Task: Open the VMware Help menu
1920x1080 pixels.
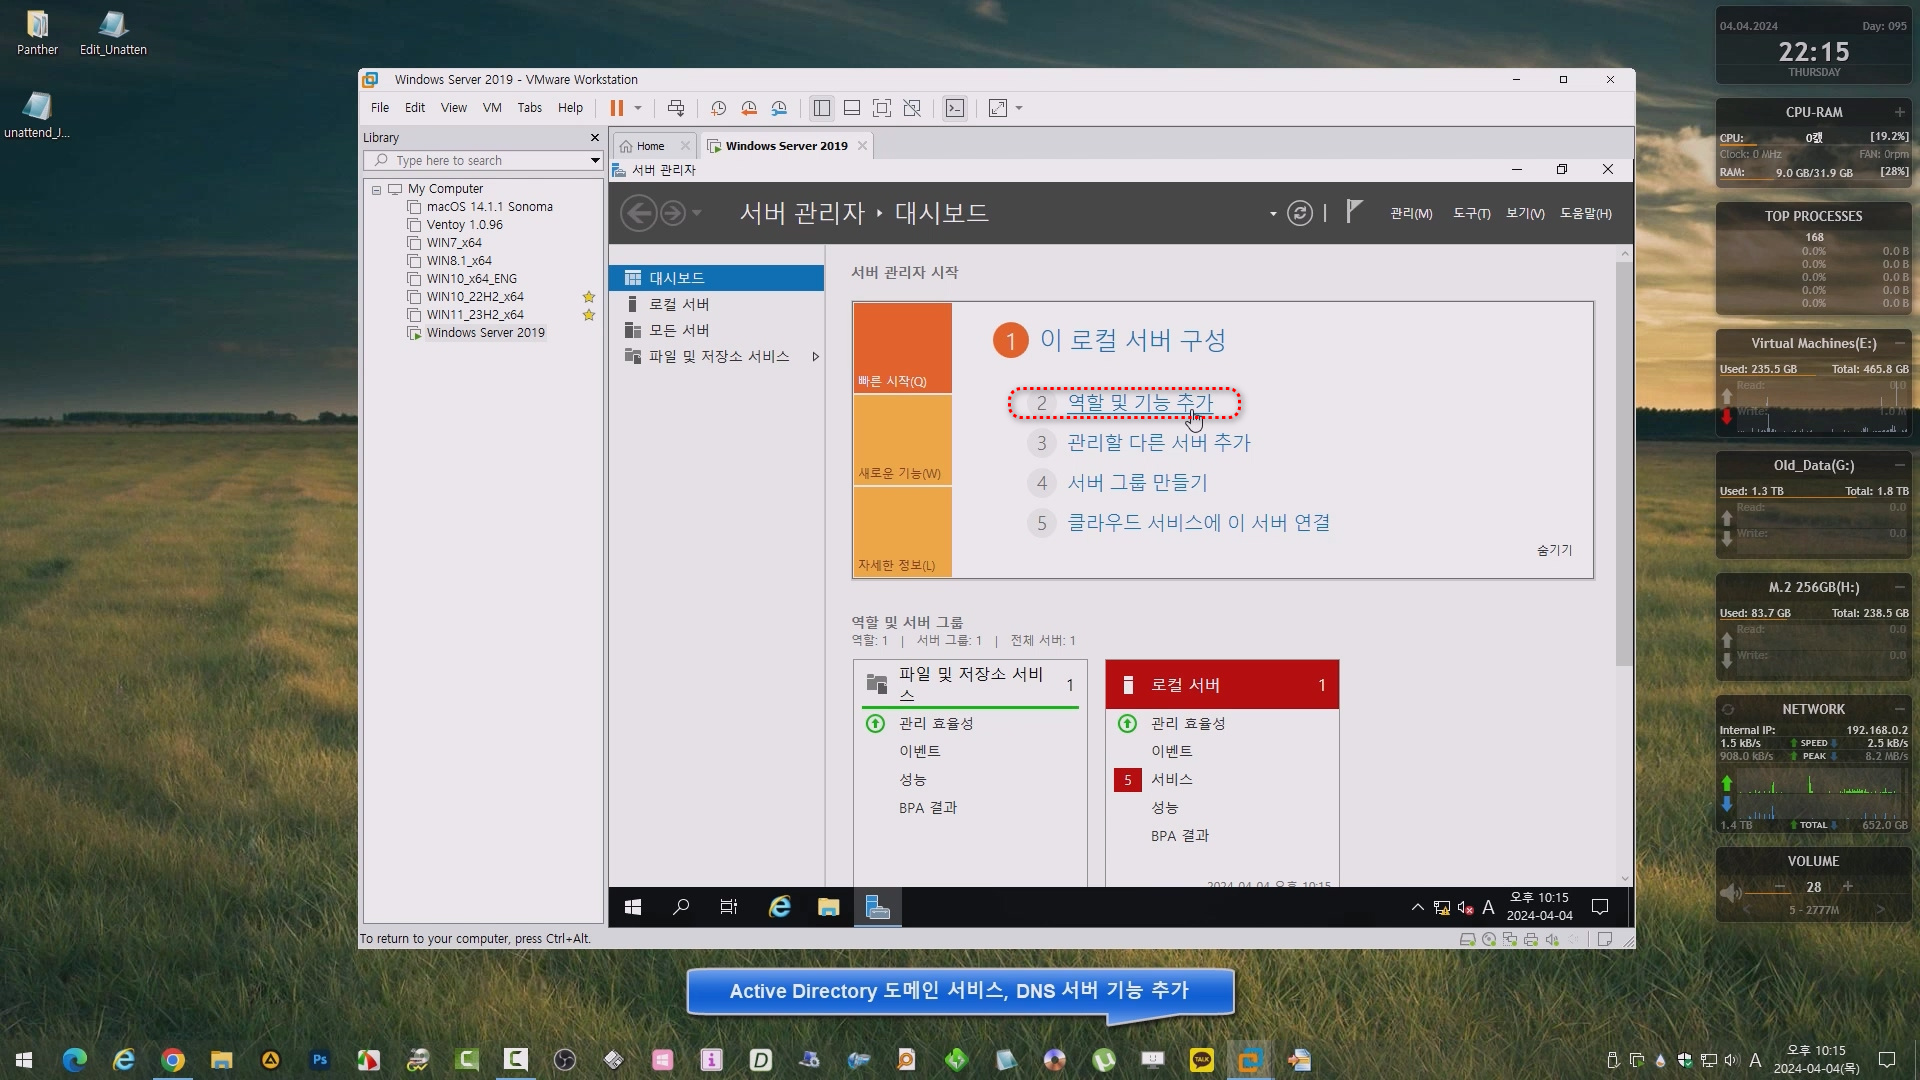Action: point(570,108)
